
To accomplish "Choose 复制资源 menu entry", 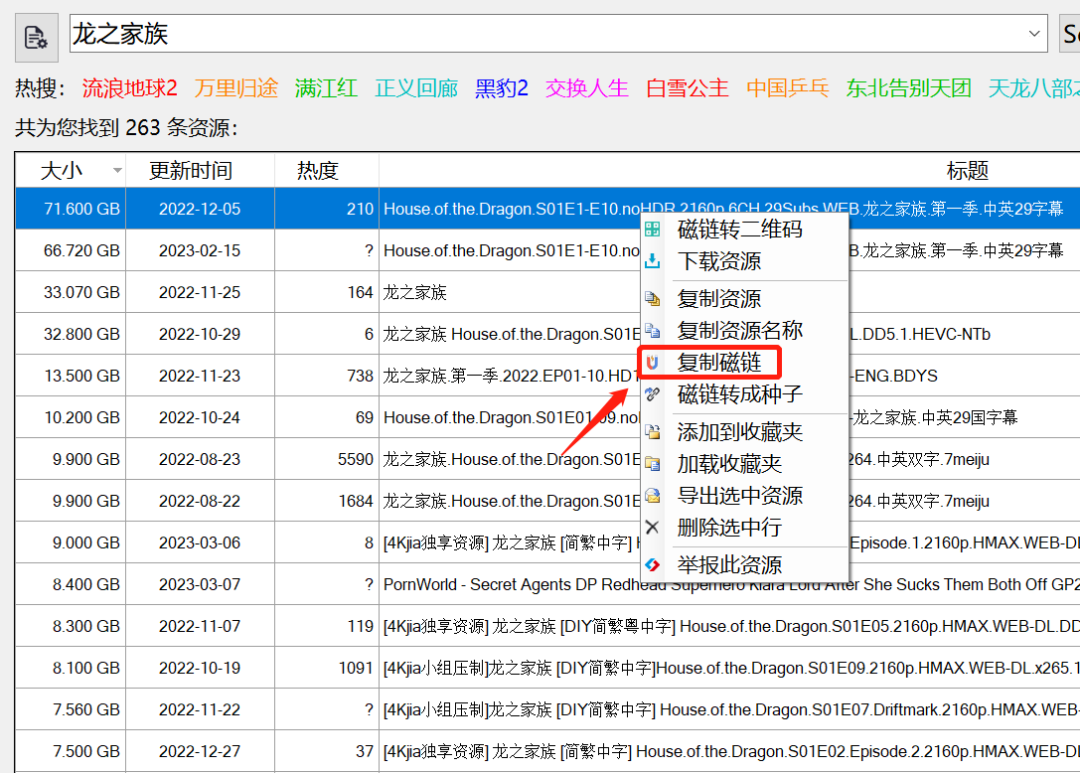I will click(719, 298).
